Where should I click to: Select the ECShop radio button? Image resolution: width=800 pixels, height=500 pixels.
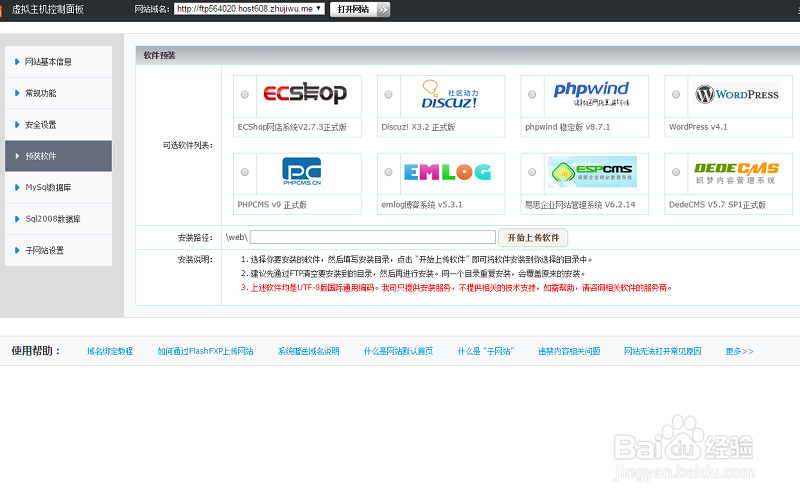point(245,94)
